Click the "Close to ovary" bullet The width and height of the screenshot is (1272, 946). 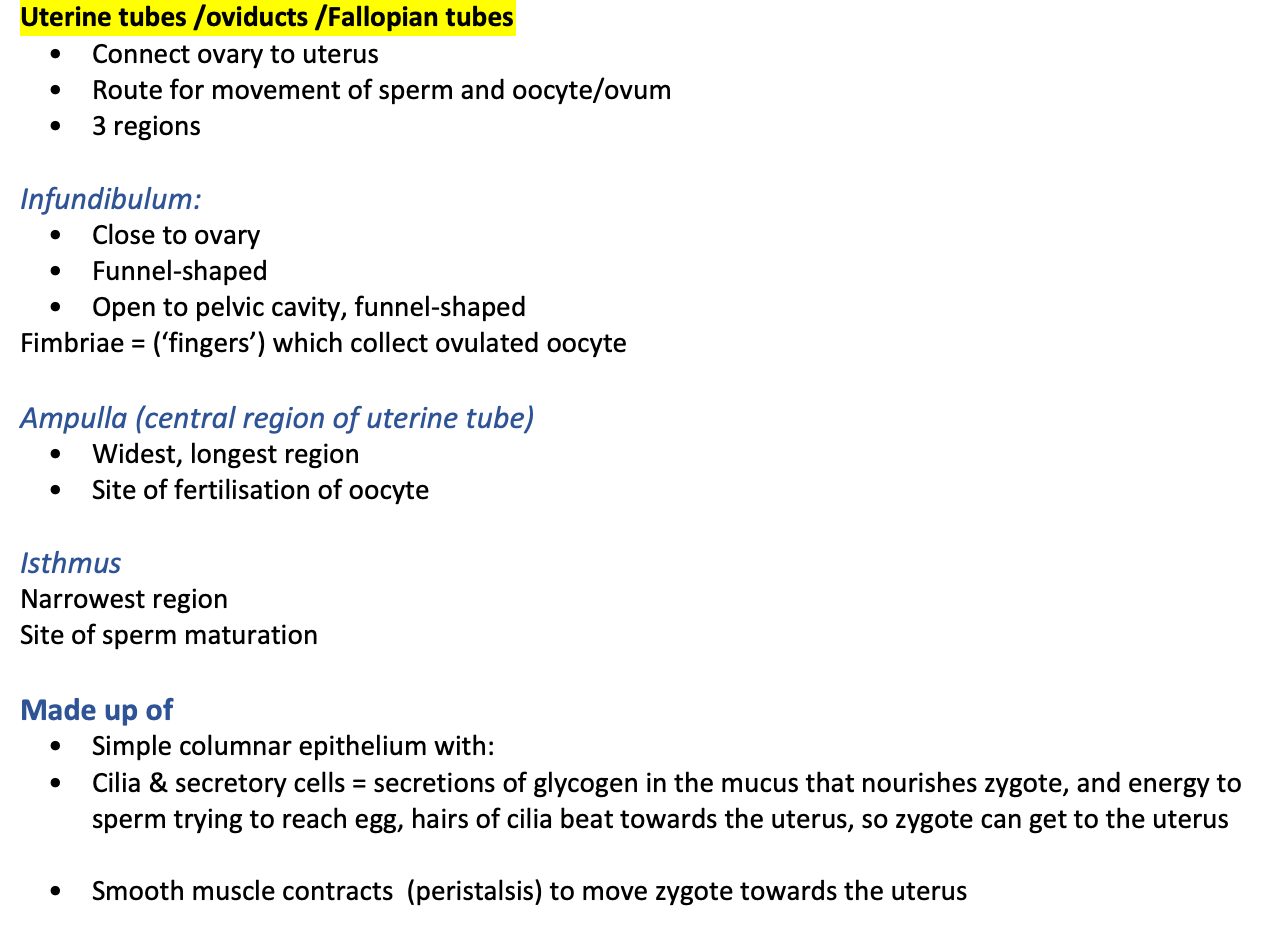(176, 235)
